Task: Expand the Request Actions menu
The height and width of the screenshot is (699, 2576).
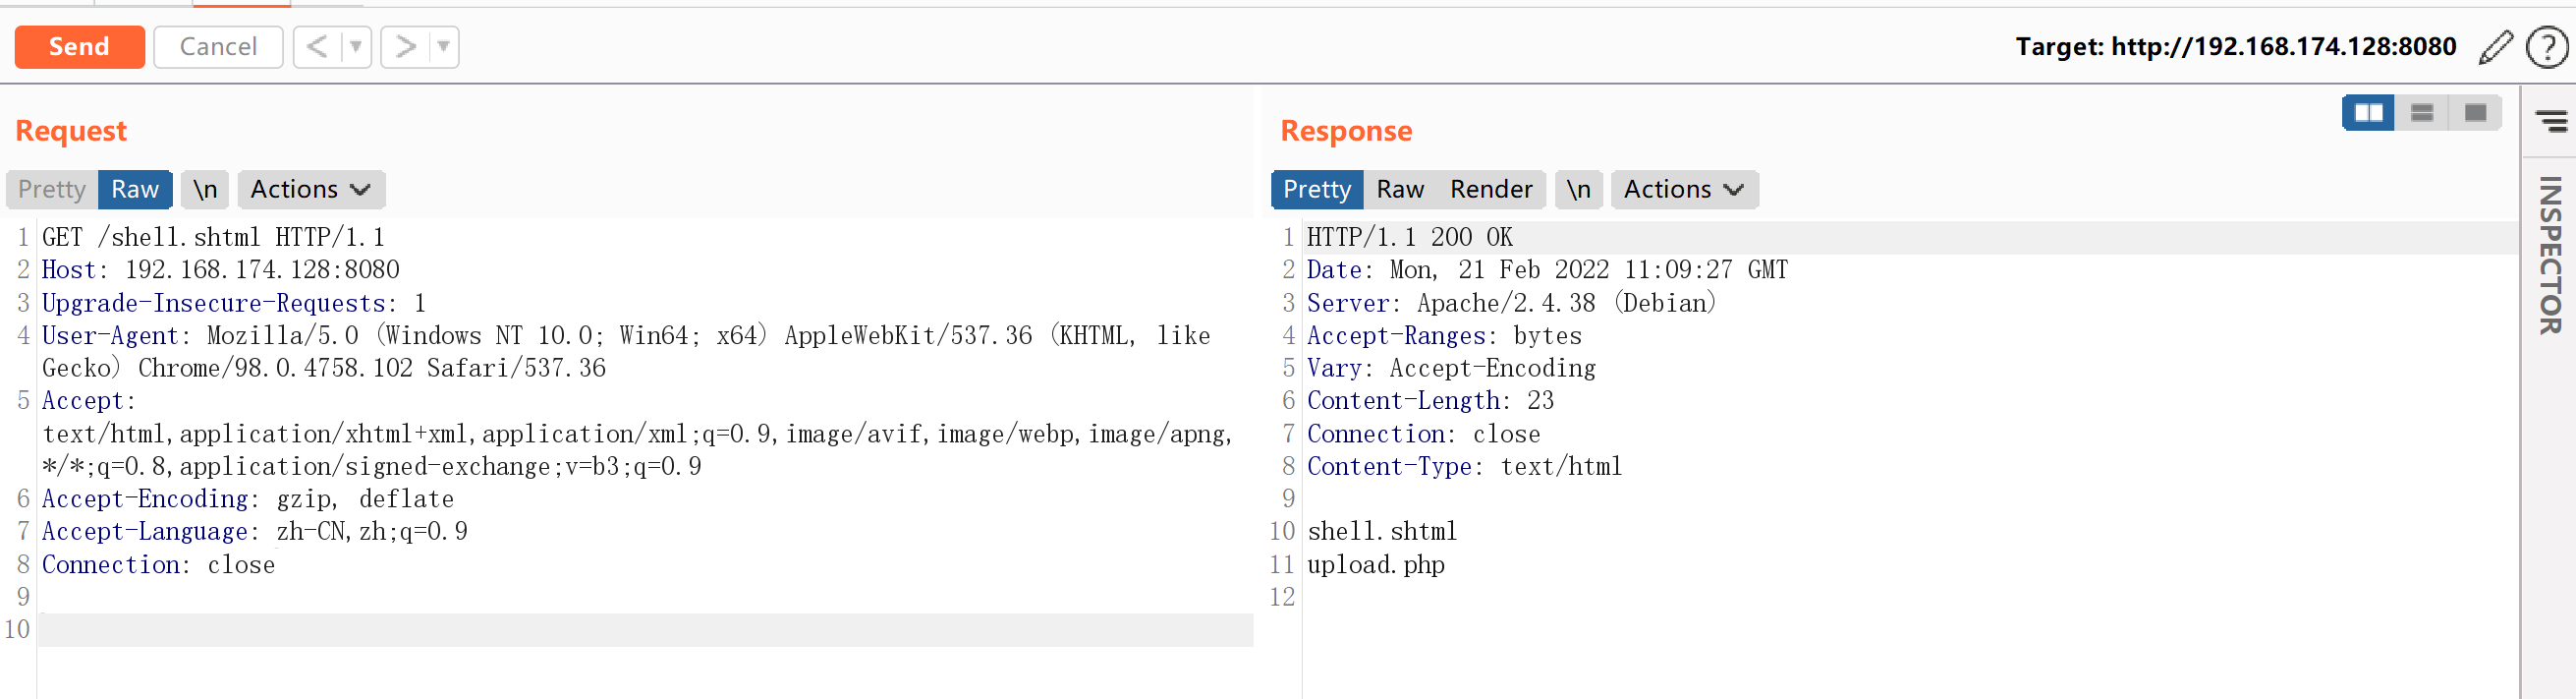Action: [x=310, y=189]
